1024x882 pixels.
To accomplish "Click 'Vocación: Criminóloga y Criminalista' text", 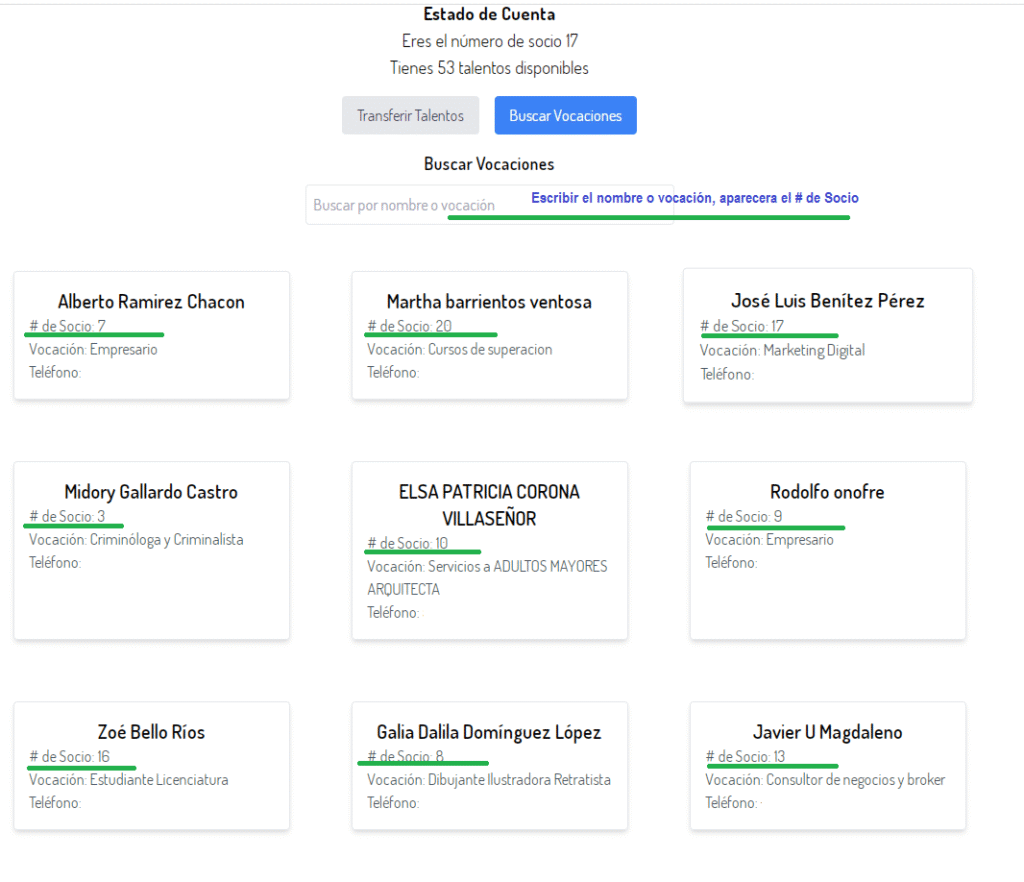I will pos(136,540).
